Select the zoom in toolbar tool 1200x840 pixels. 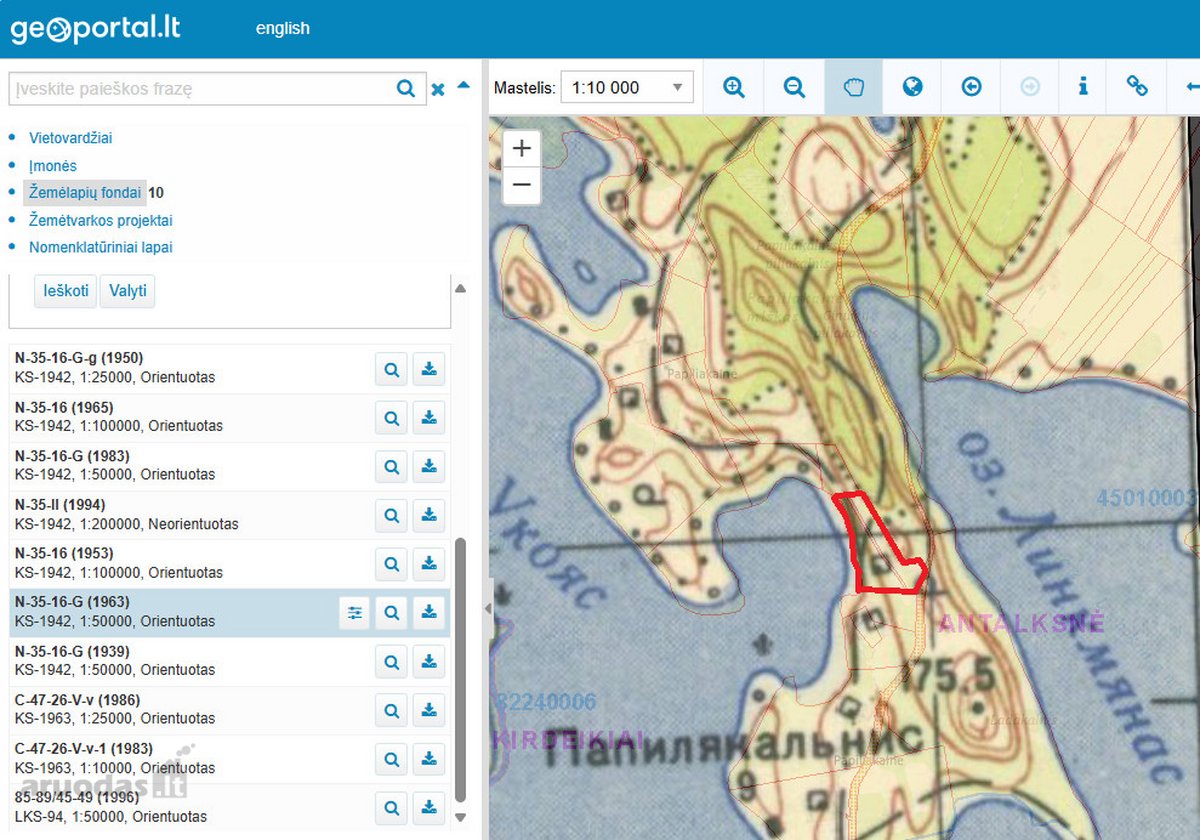(734, 87)
